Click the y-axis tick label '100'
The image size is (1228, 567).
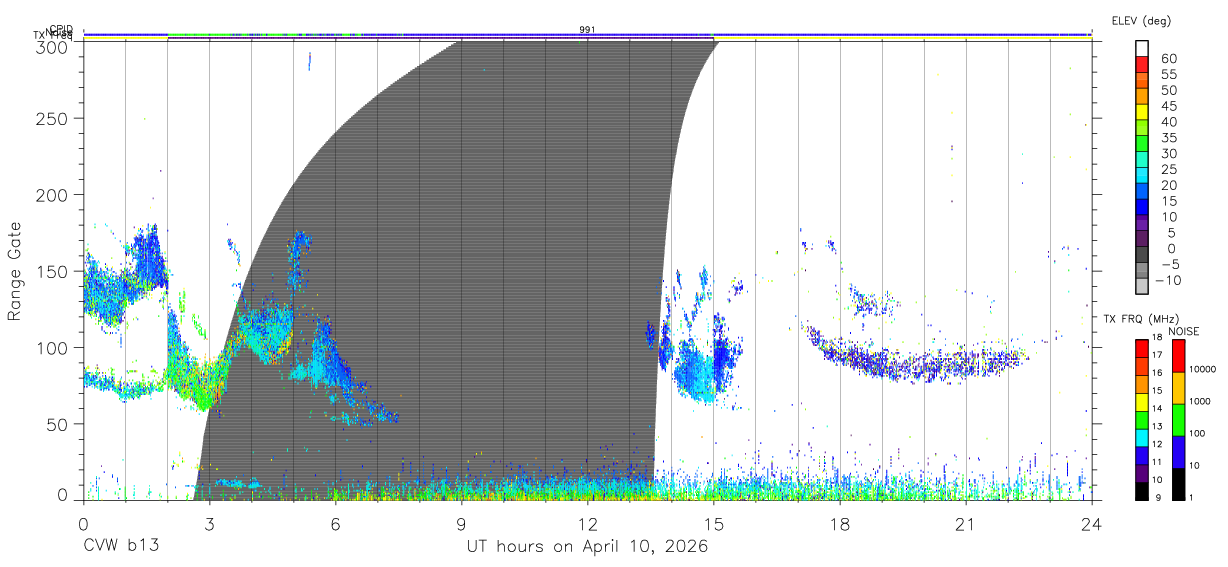52,348
